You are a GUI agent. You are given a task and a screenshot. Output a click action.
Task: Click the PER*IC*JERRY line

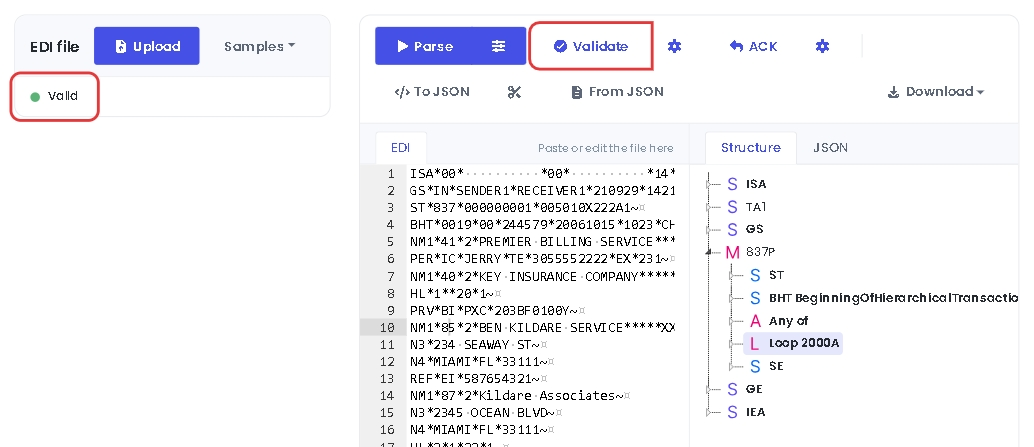coord(543,259)
